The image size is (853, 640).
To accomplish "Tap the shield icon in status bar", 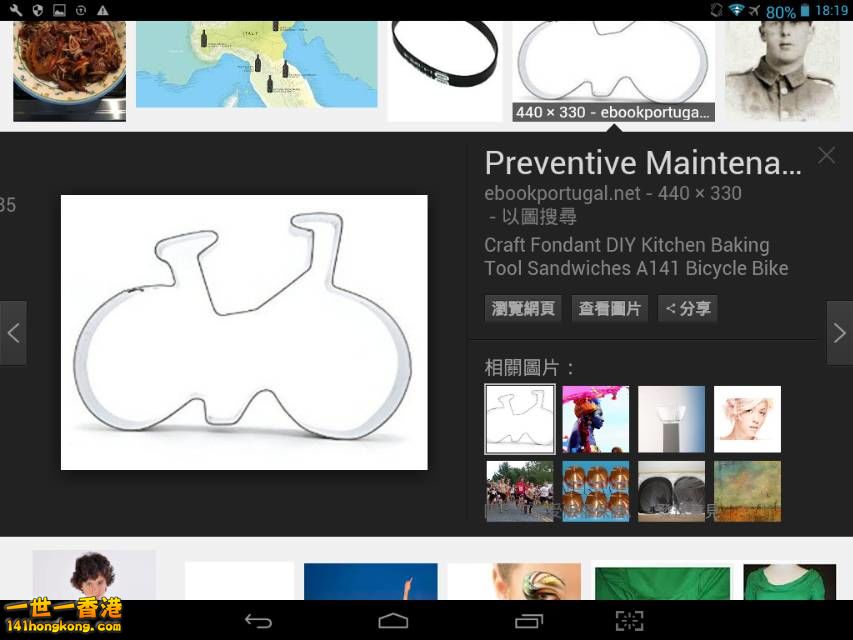I will pyautogui.click(x=38, y=10).
